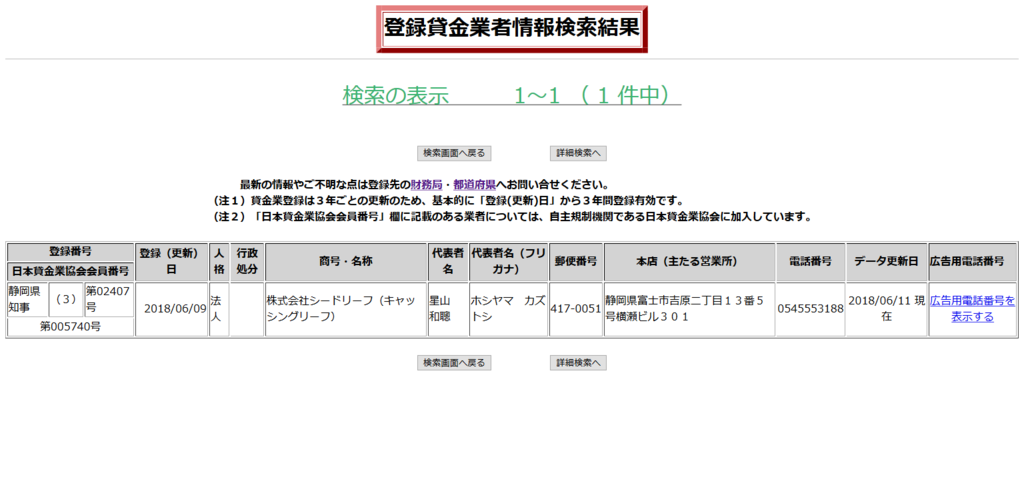
Task: Click the 郵便番号 column header
Action: click(x=575, y=262)
